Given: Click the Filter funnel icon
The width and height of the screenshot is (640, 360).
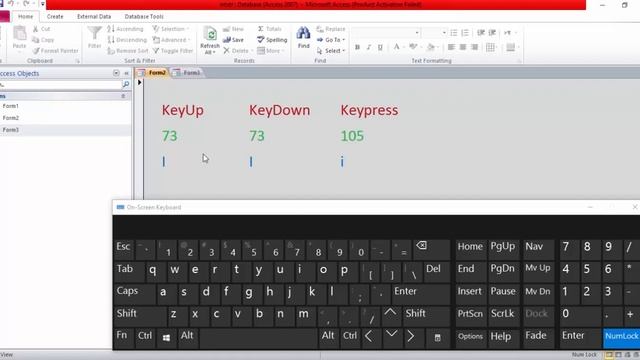Looking at the screenshot, I should coord(94,33).
